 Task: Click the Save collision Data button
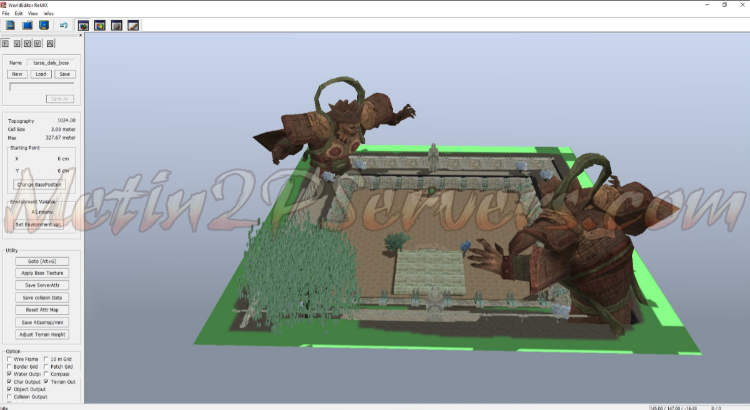pos(42,298)
